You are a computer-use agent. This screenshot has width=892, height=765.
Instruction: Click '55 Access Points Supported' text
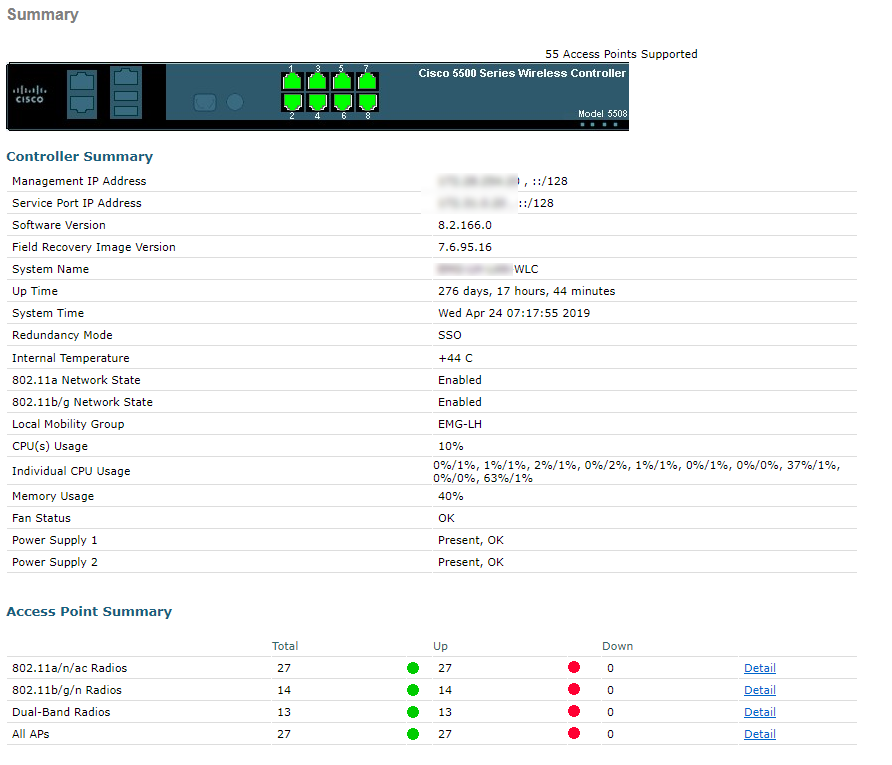[621, 54]
